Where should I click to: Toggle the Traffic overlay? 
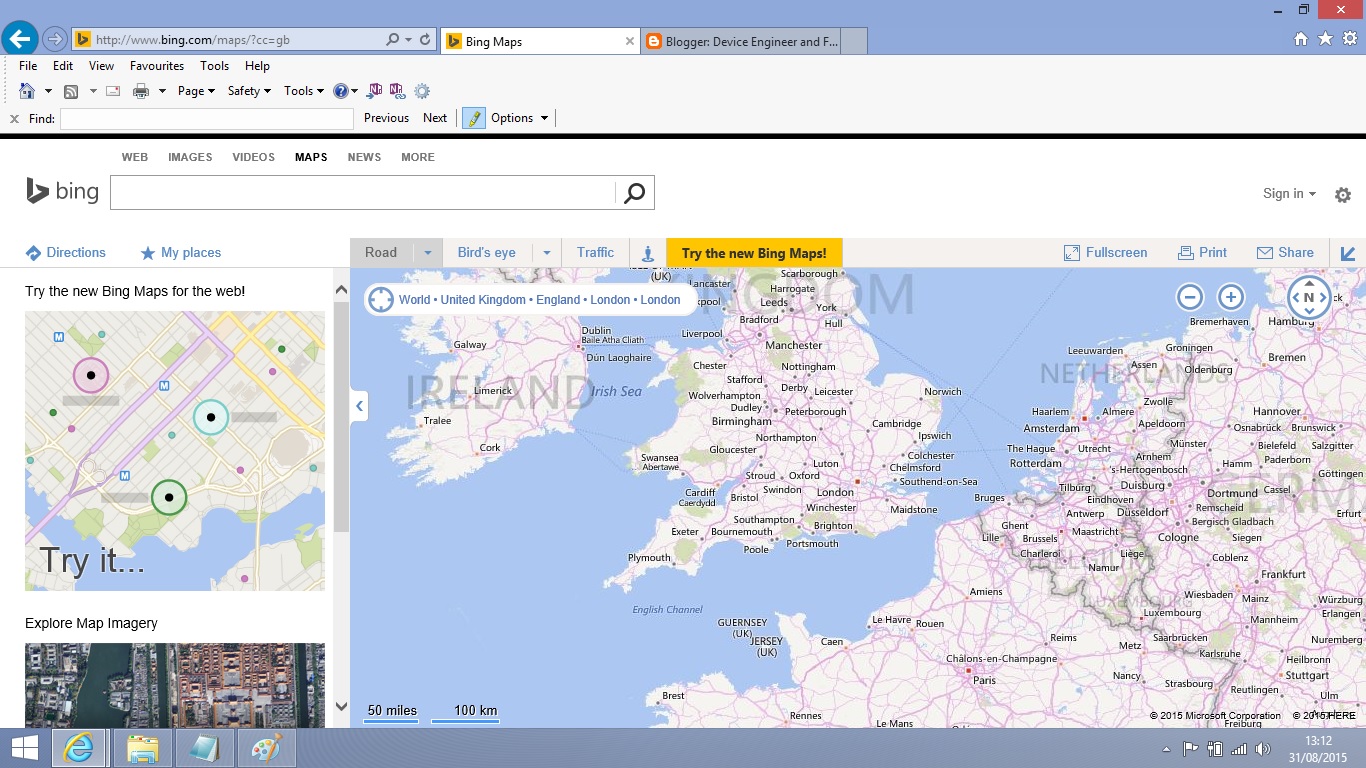[595, 253]
